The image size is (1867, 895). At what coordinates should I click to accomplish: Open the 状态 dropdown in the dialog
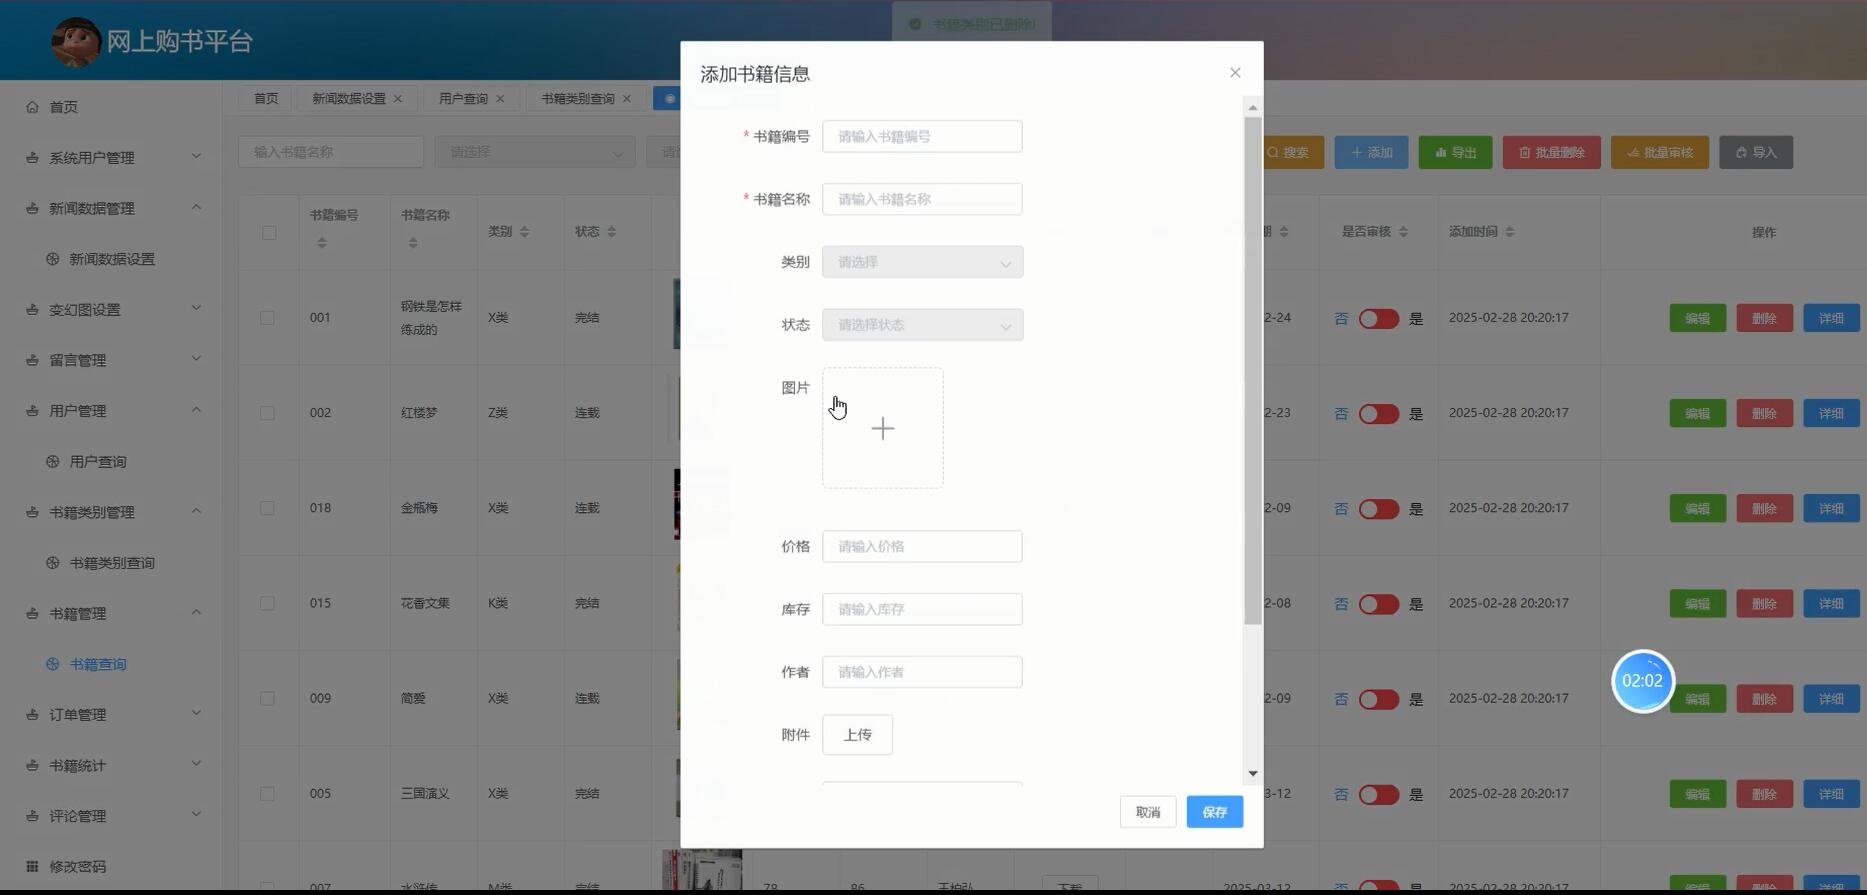[922, 325]
